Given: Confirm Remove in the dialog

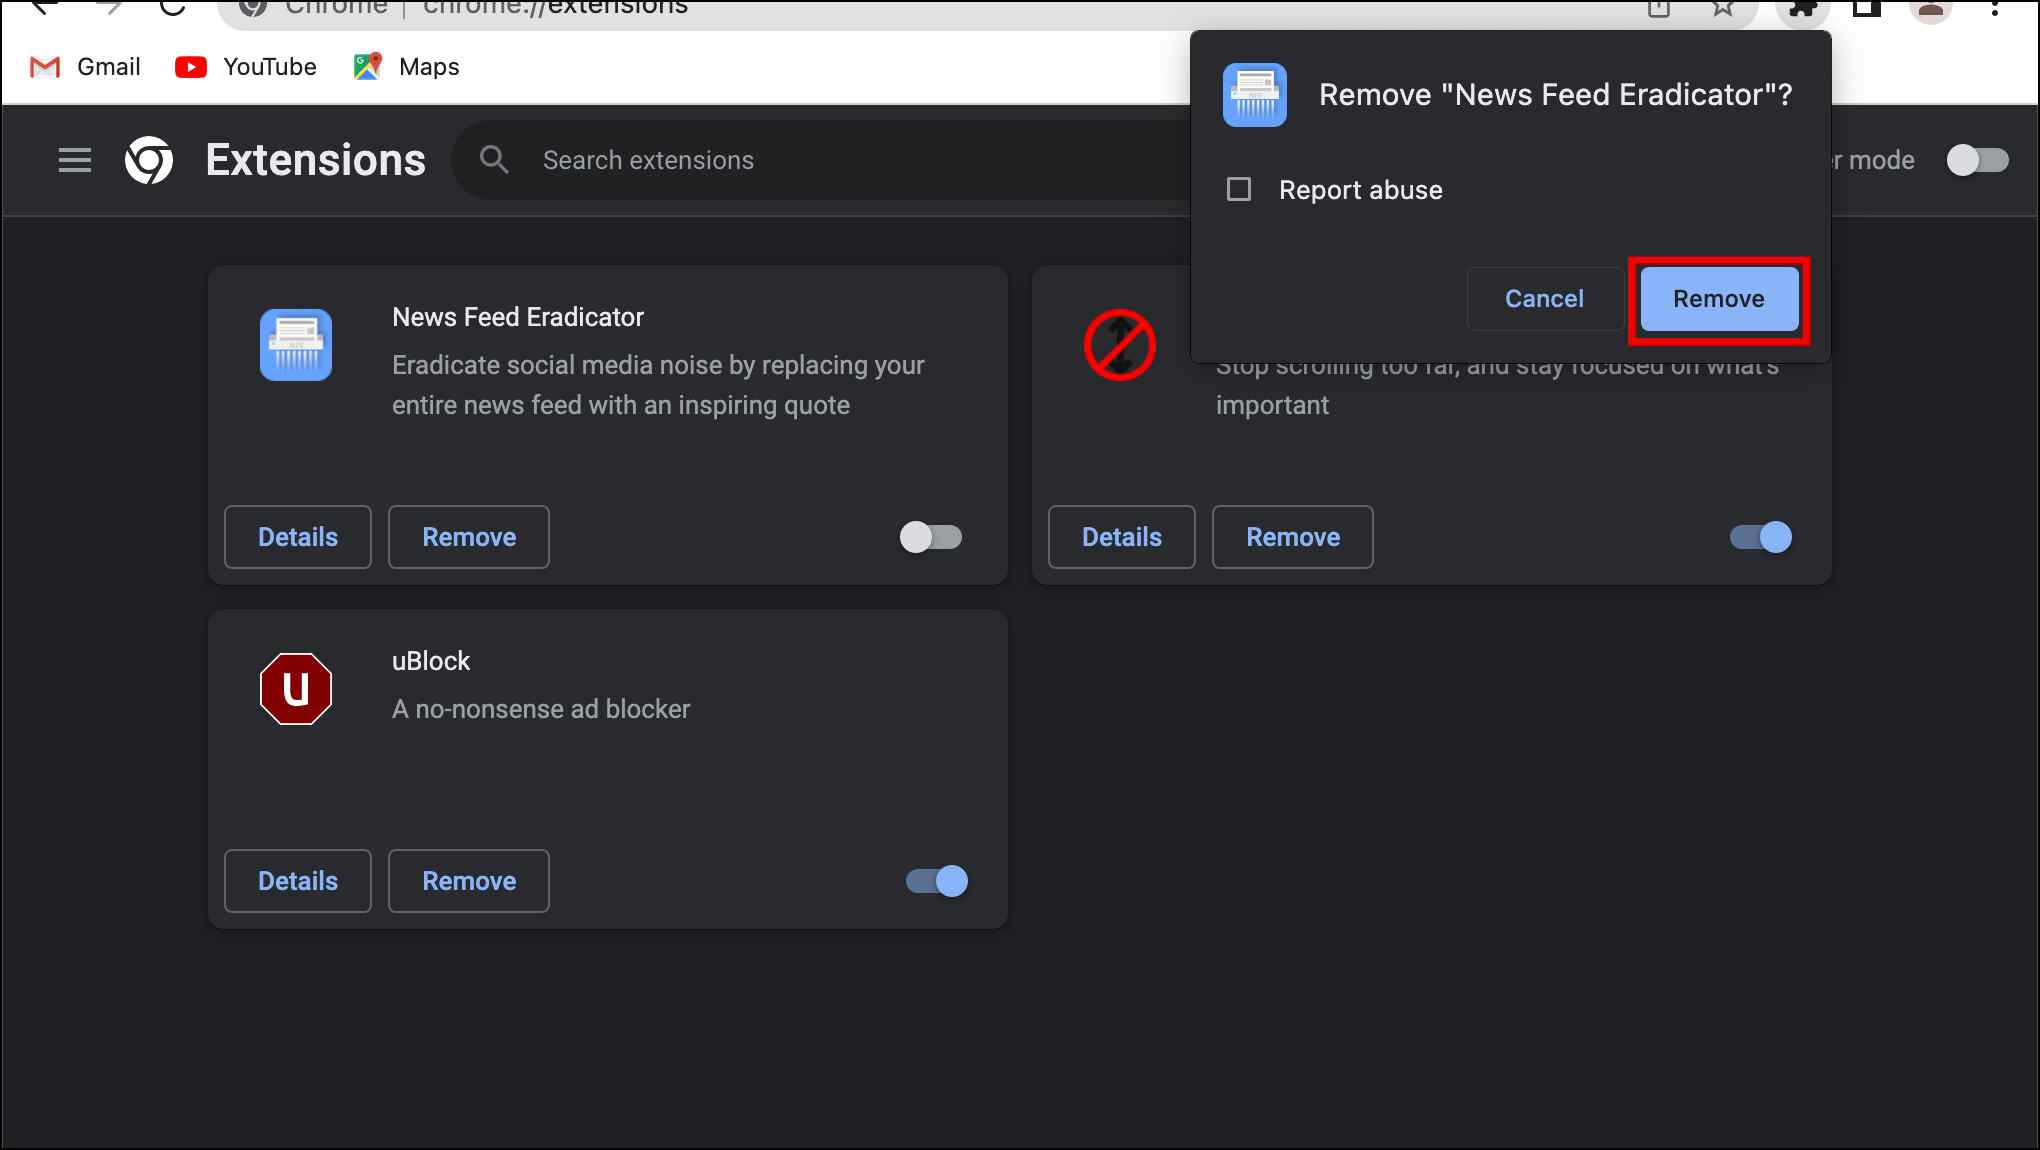Looking at the screenshot, I should coord(1719,299).
